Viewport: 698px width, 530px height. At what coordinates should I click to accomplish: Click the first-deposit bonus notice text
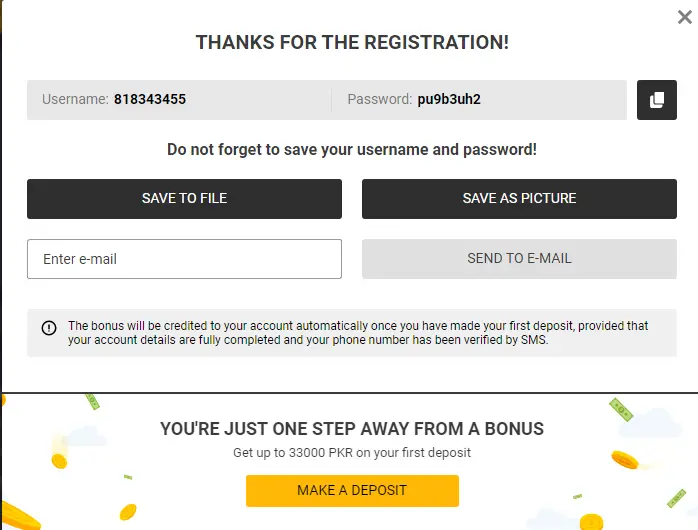pos(358,333)
